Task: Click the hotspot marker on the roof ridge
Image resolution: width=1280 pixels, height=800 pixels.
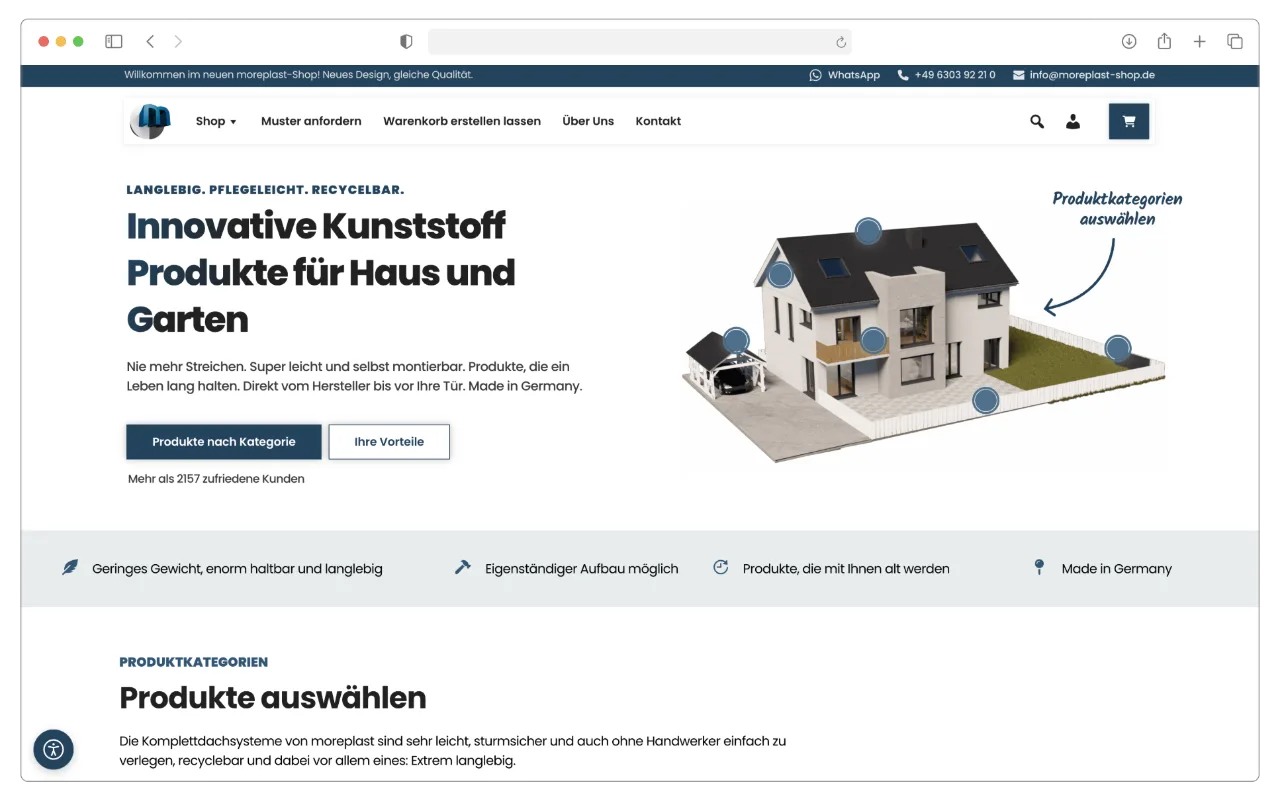Action: 867,230
